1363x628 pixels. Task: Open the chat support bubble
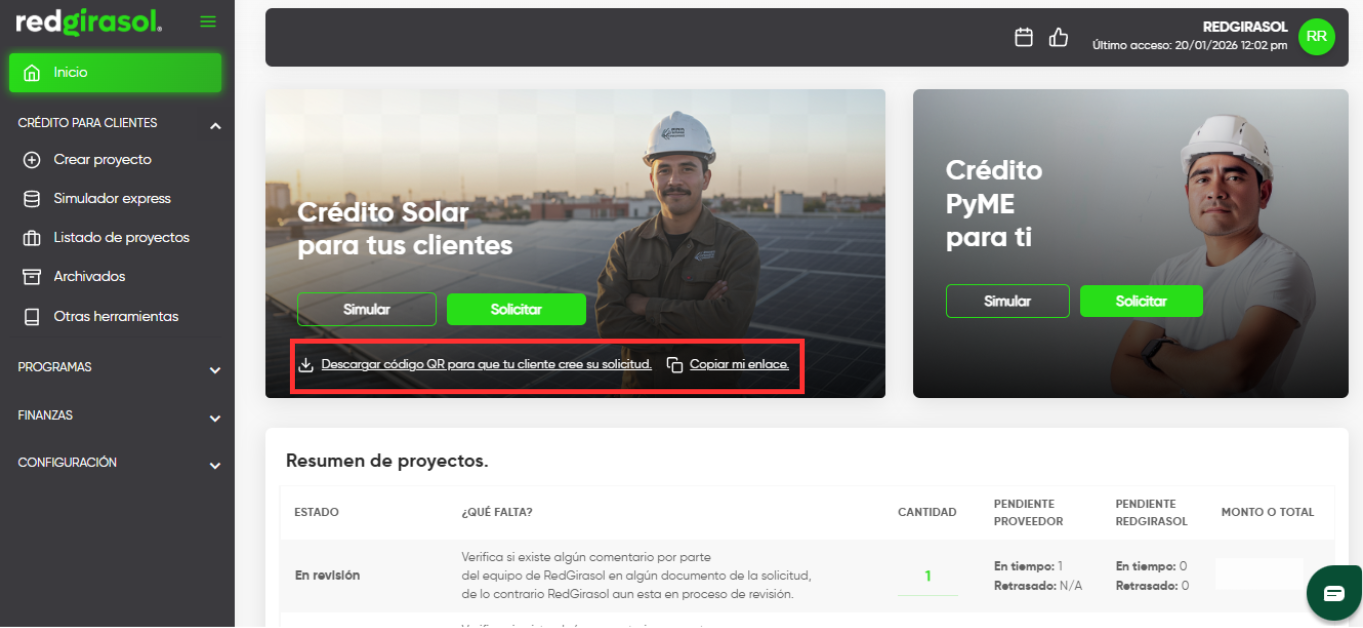(x=1334, y=593)
